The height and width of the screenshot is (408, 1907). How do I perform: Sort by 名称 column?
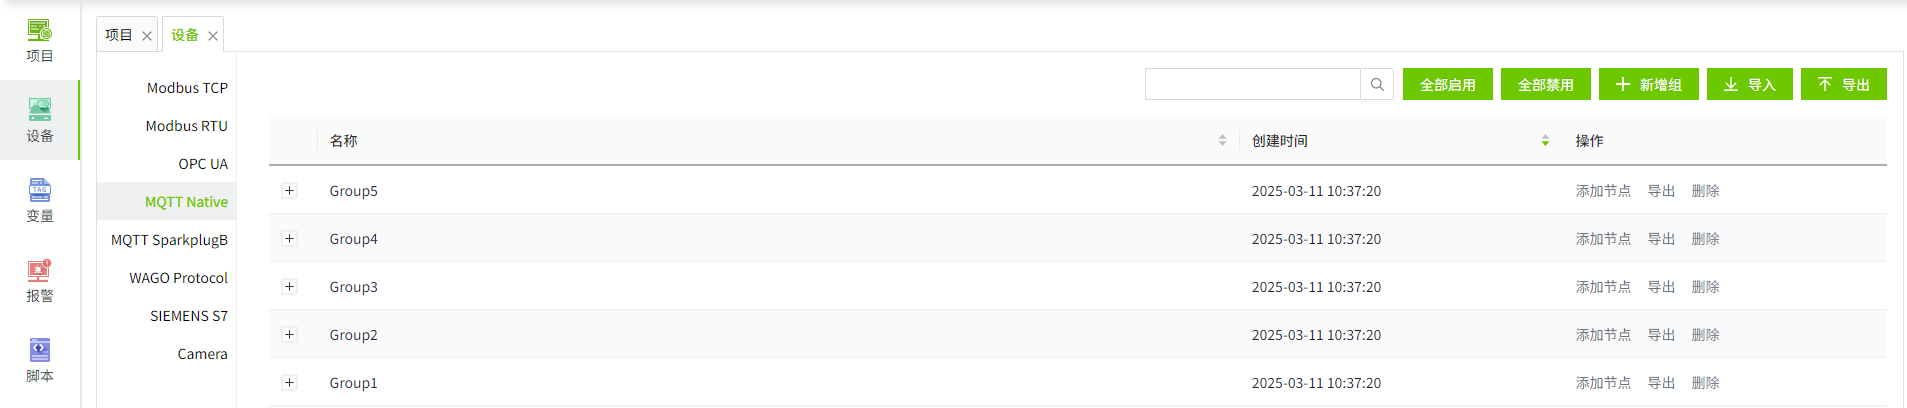point(1222,141)
